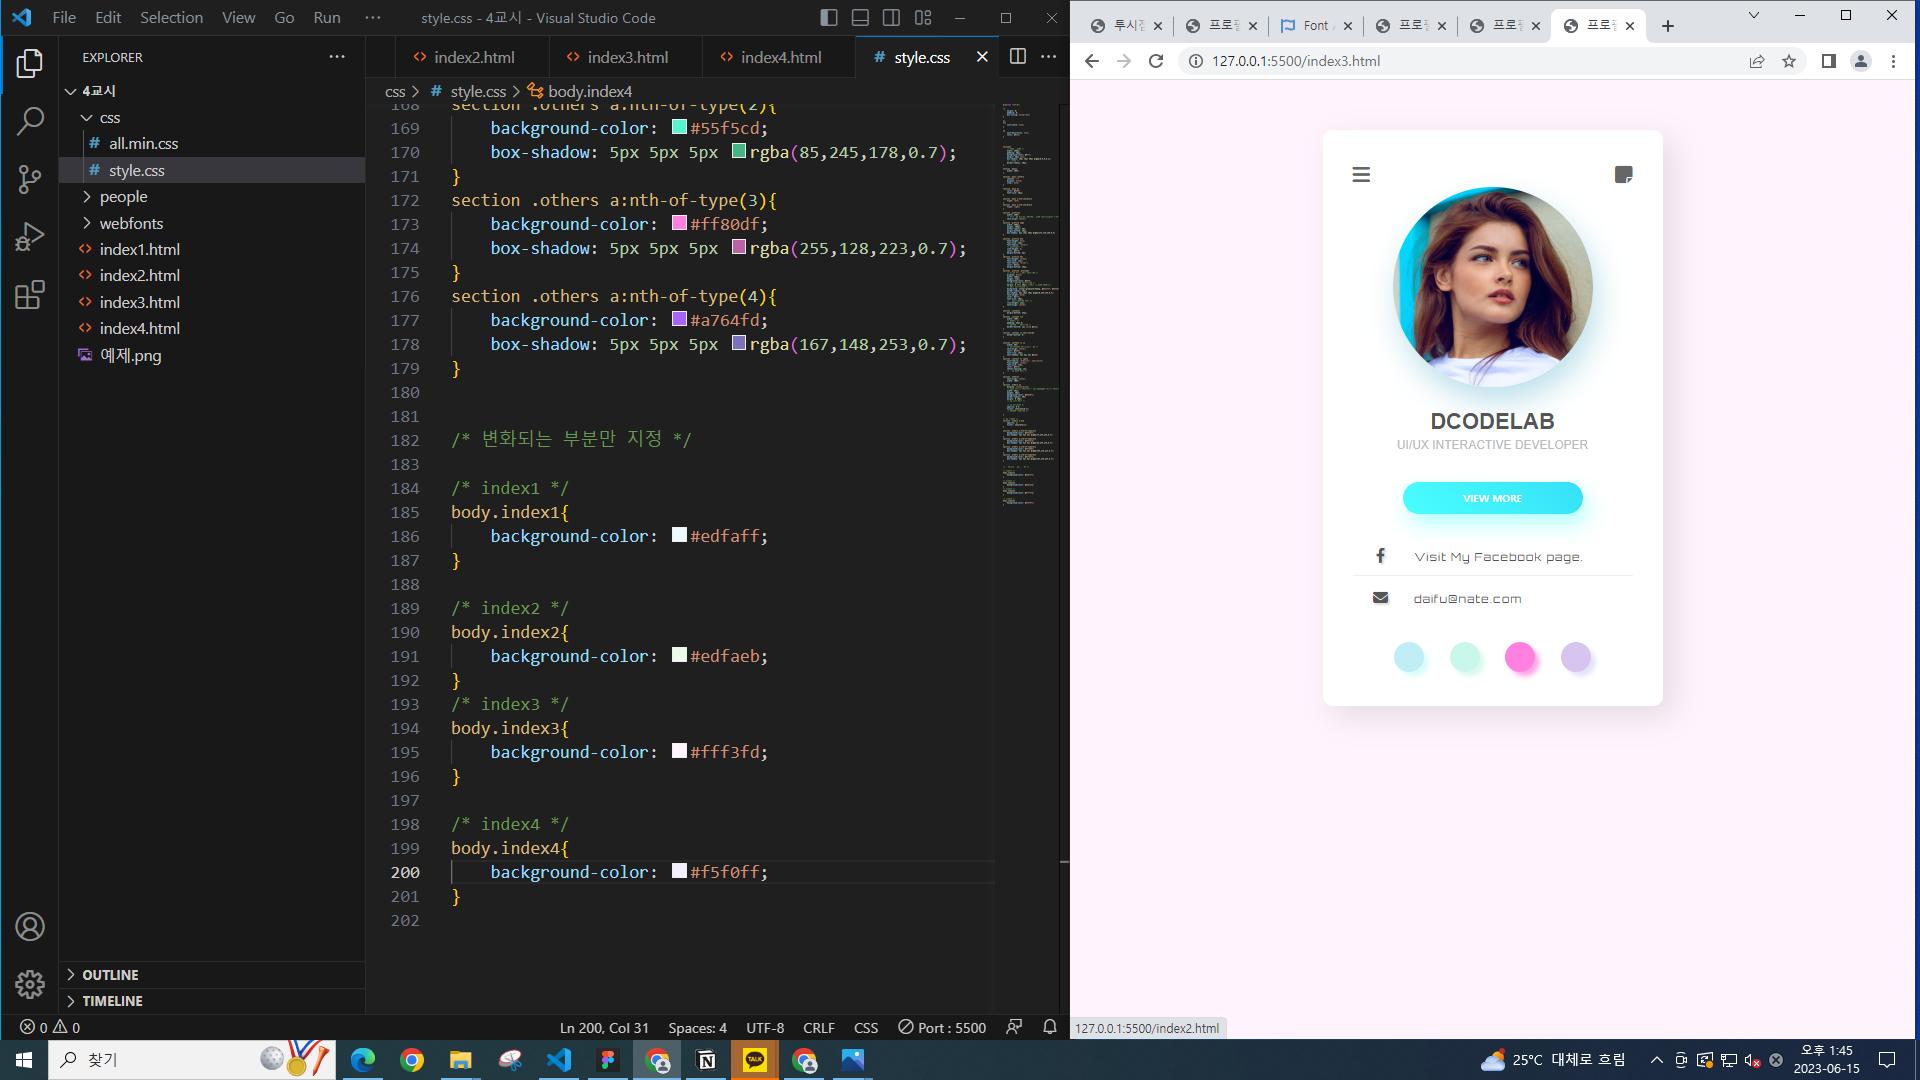
Task: Click Visit My Facebook page link
Action: click(1497, 557)
